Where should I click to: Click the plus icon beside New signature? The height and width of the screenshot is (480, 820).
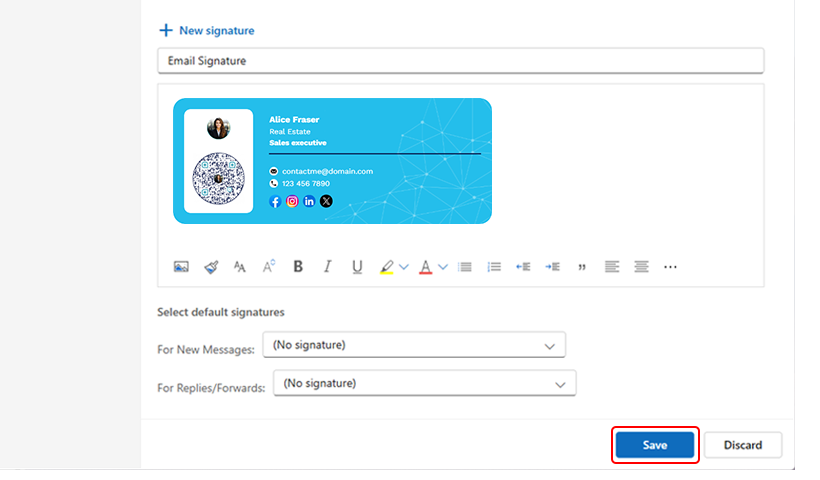tap(166, 30)
